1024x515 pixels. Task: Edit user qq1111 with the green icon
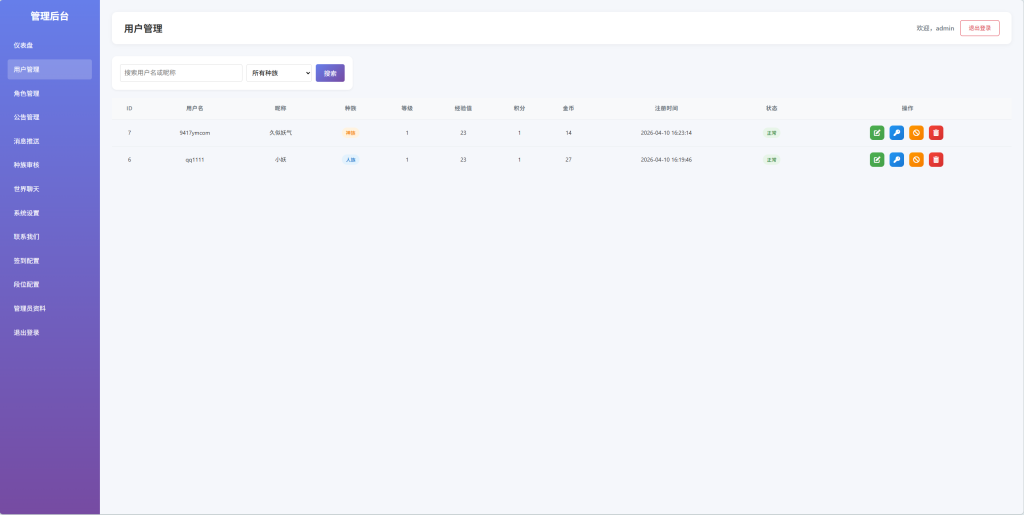click(877, 159)
